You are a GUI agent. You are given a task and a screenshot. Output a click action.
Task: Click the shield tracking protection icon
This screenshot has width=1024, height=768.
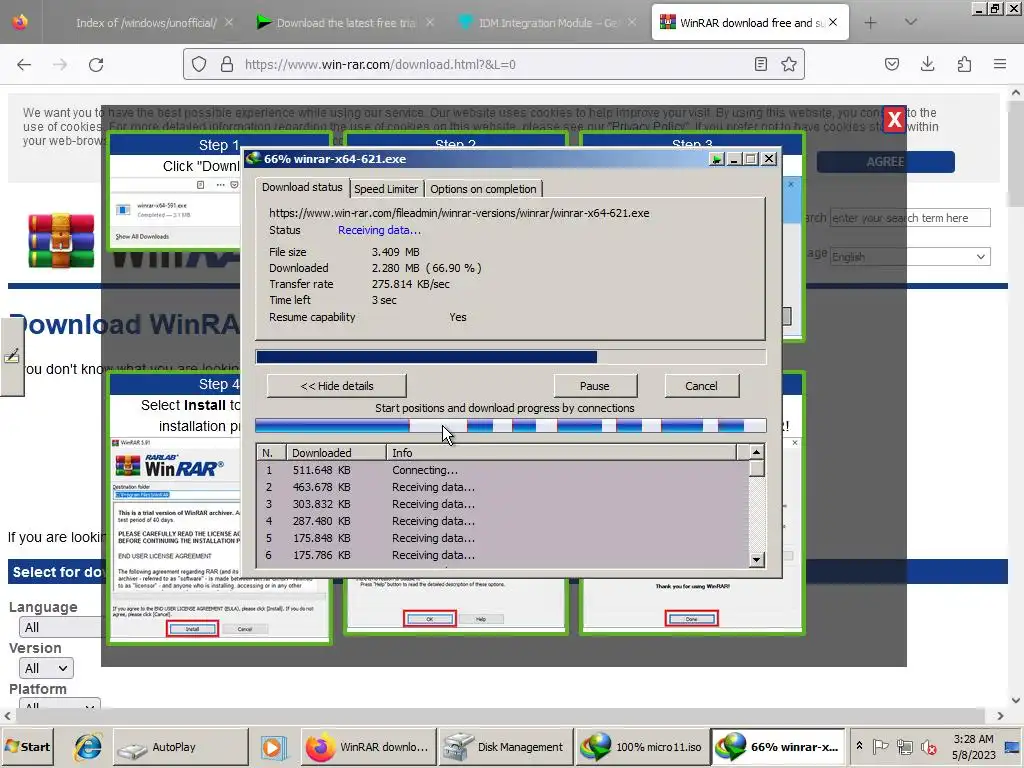[199, 64]
